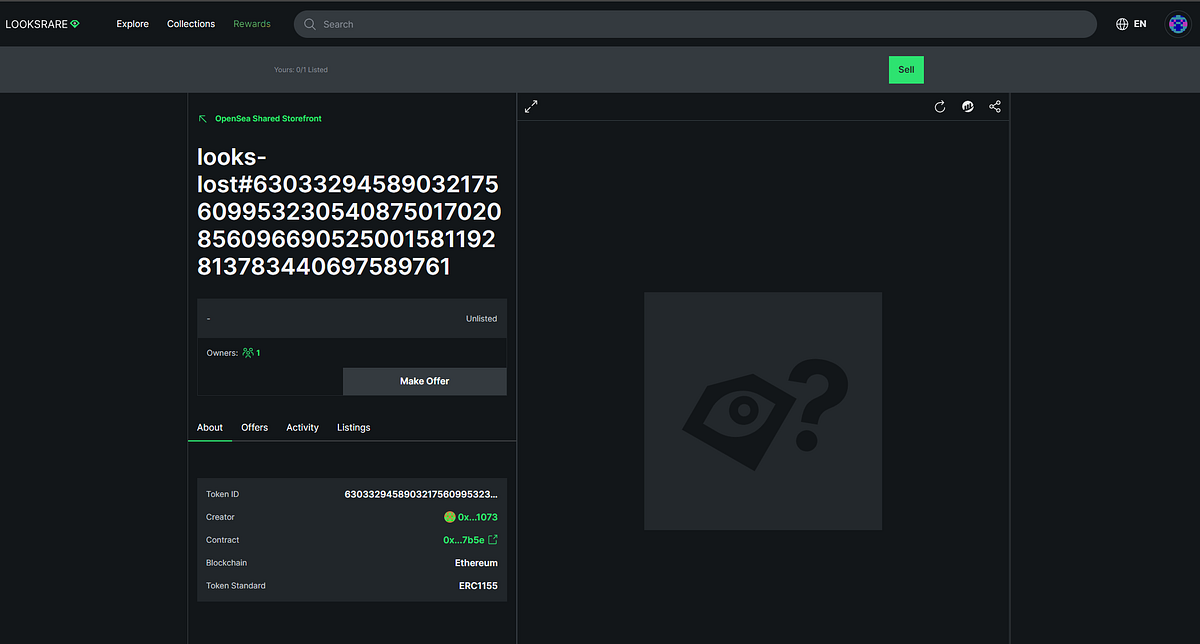Click the globe language icon
The height and width of the screenshot is (644, 1200).
1122,24
